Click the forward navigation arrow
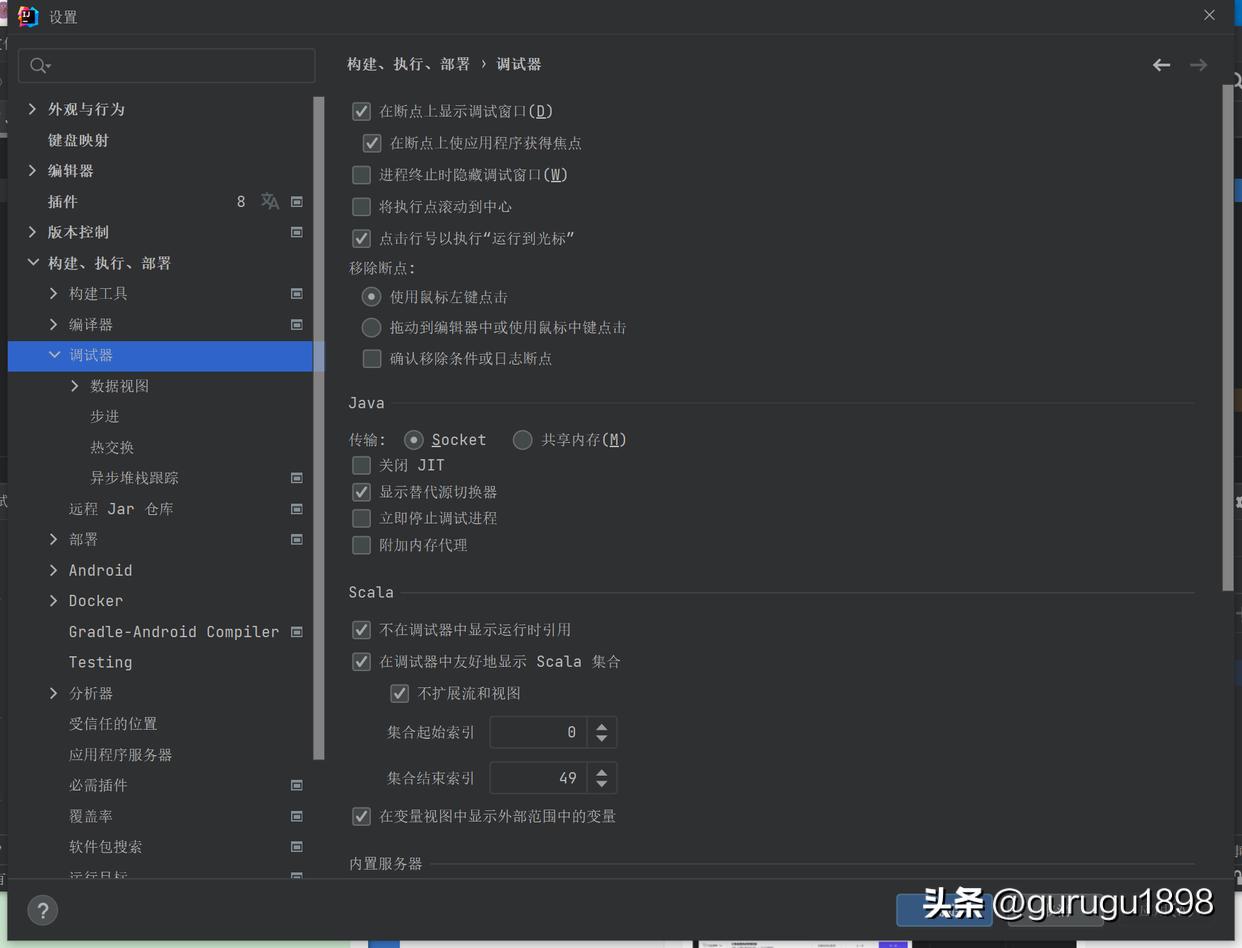1242x948 pixels. click(1198, 64)
